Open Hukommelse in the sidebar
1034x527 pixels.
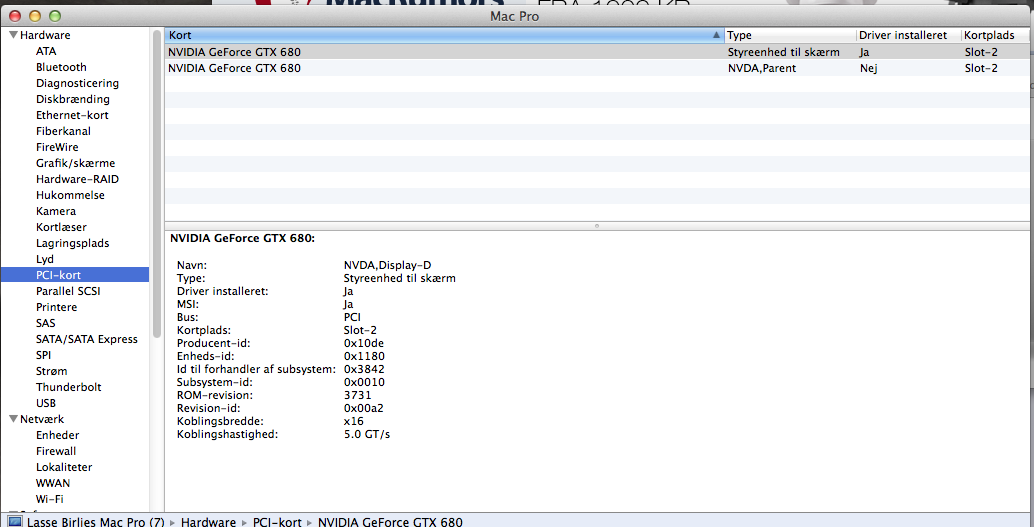tap(70, 195)
